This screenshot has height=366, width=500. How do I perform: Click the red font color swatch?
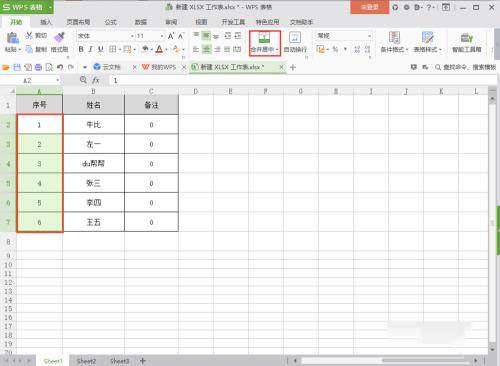[x=159, y=49]
